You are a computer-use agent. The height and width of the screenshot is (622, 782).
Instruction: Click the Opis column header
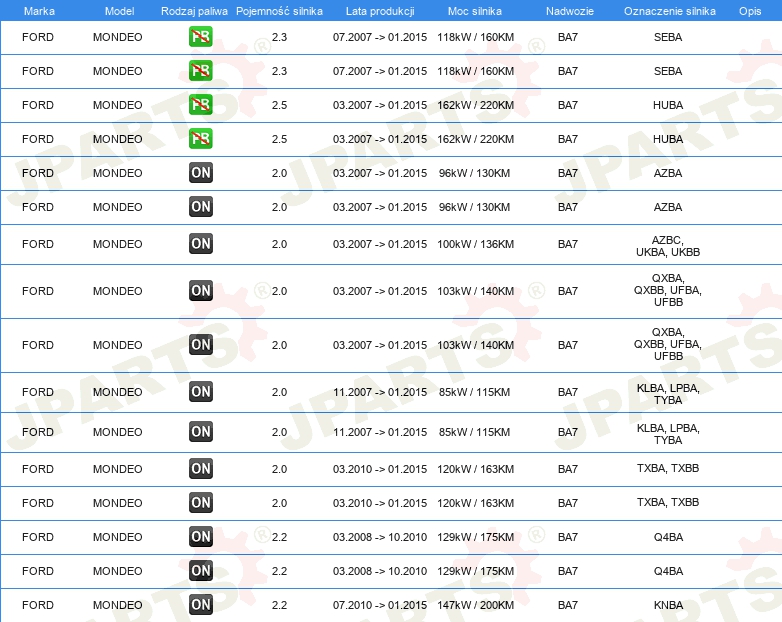[x=750, y=11]
